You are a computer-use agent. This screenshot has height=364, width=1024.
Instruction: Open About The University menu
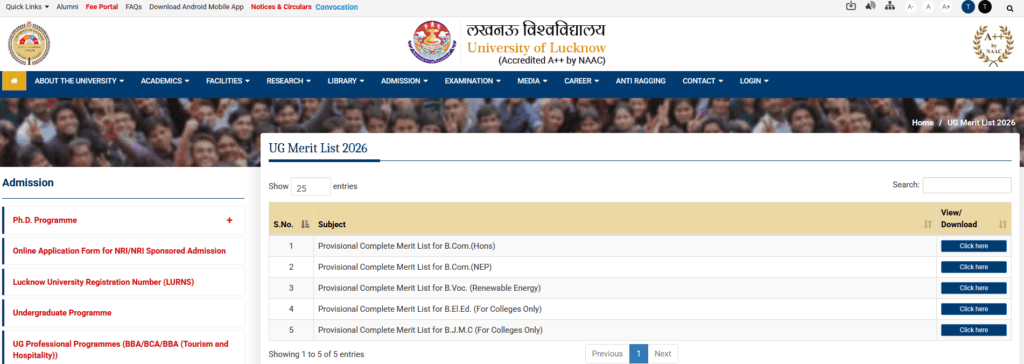tap(79, 81)
